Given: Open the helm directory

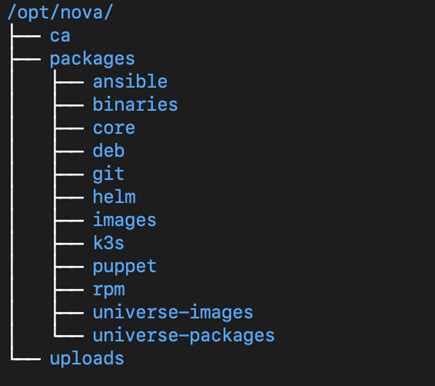Looking at the screenshot, I should (114, 197).
